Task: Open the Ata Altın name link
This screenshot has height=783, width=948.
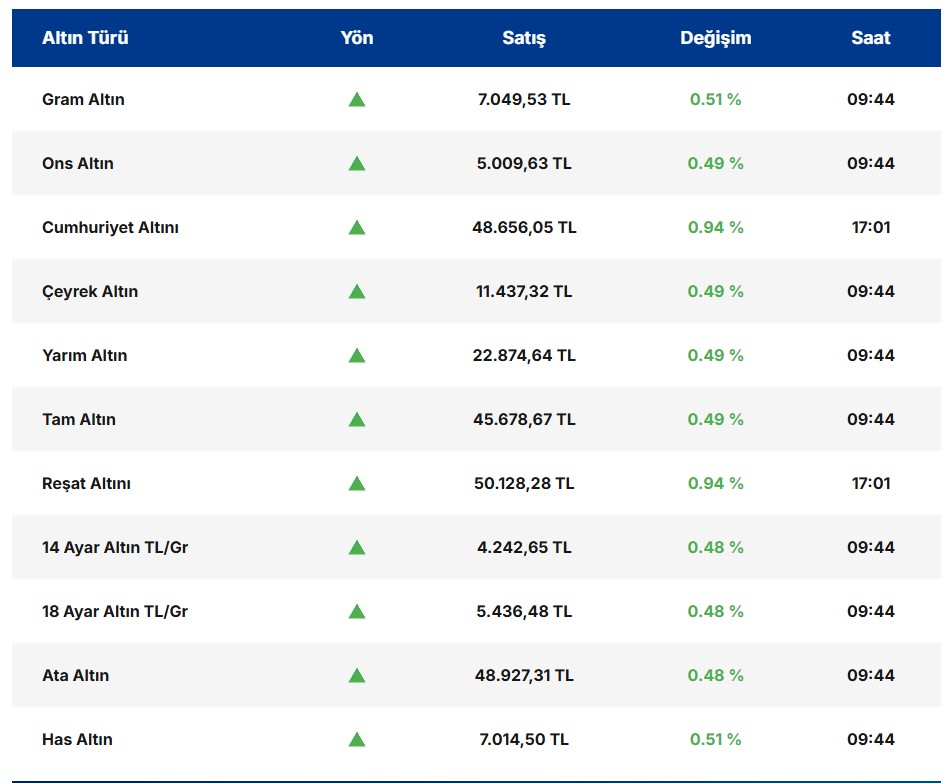Action: (x=75, y=675)
